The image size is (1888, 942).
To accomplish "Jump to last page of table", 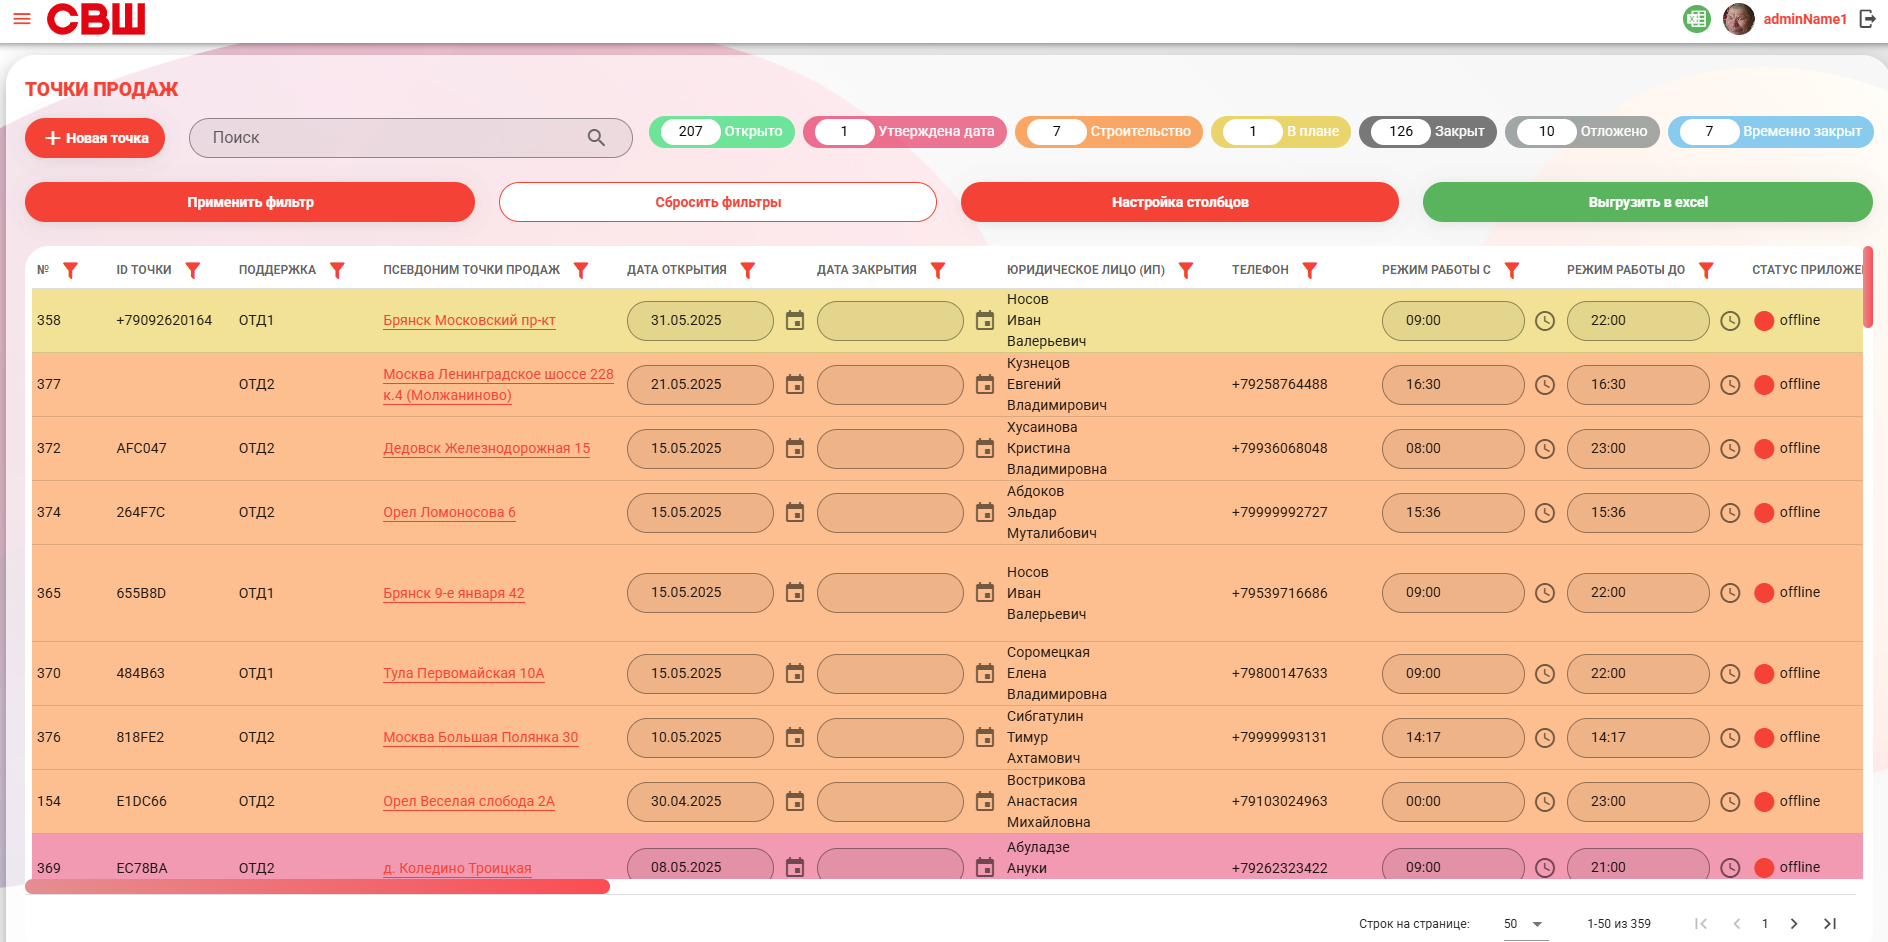I will coord(1830,924).
